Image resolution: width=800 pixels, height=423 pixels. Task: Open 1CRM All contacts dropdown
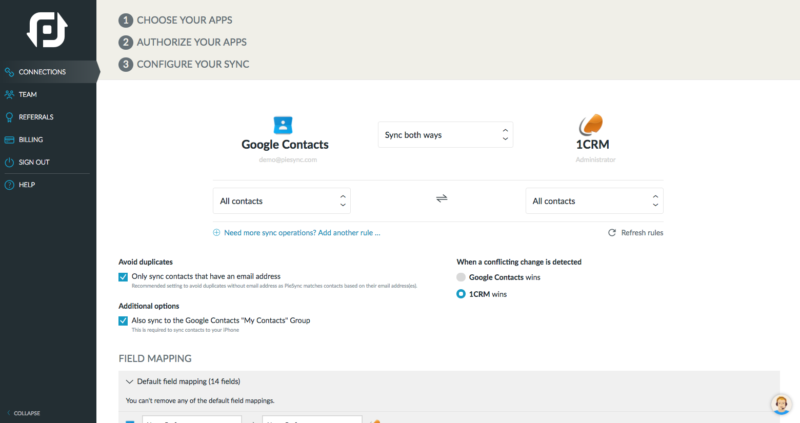click(594, 200)
